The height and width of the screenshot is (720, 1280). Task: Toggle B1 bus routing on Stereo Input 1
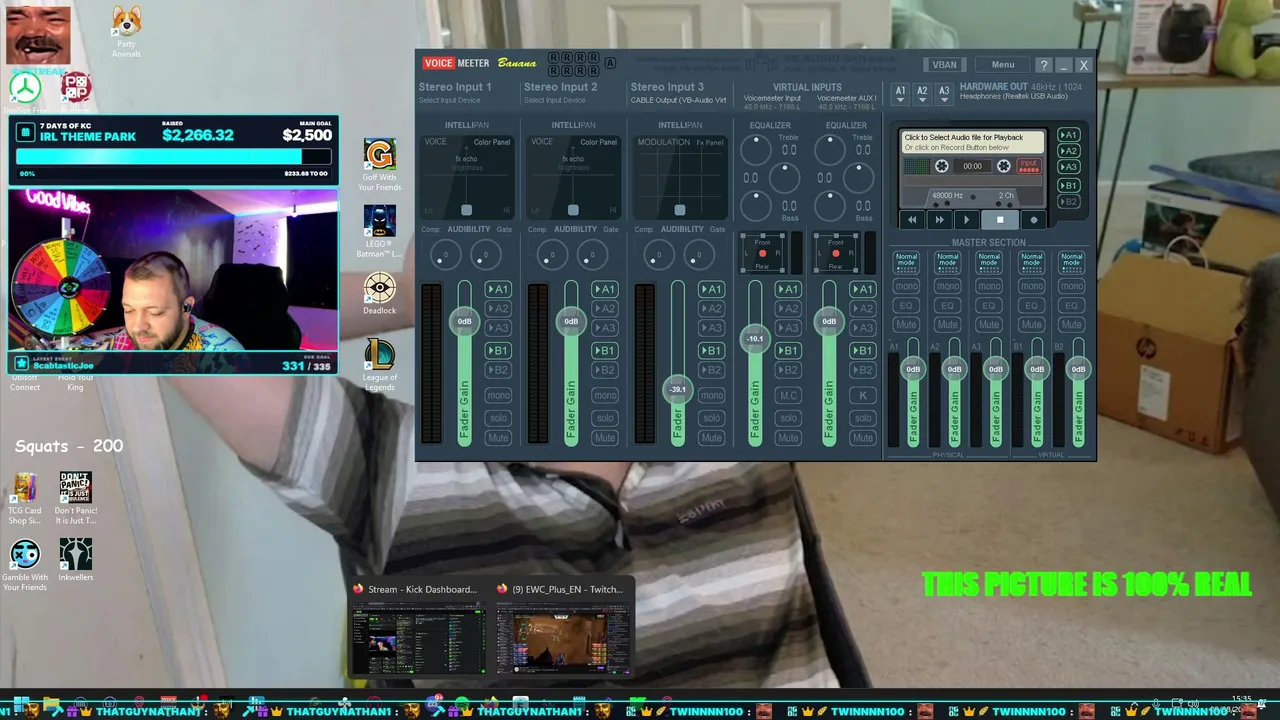point(498,350)
